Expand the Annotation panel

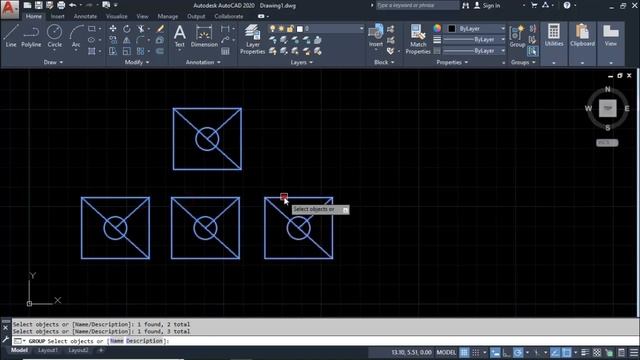(x=203, y=62)
